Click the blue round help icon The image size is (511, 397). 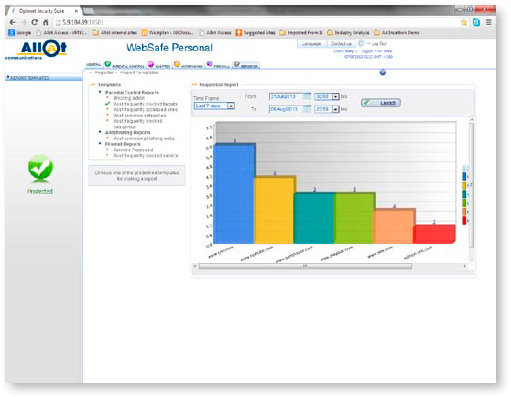[383, 72]
